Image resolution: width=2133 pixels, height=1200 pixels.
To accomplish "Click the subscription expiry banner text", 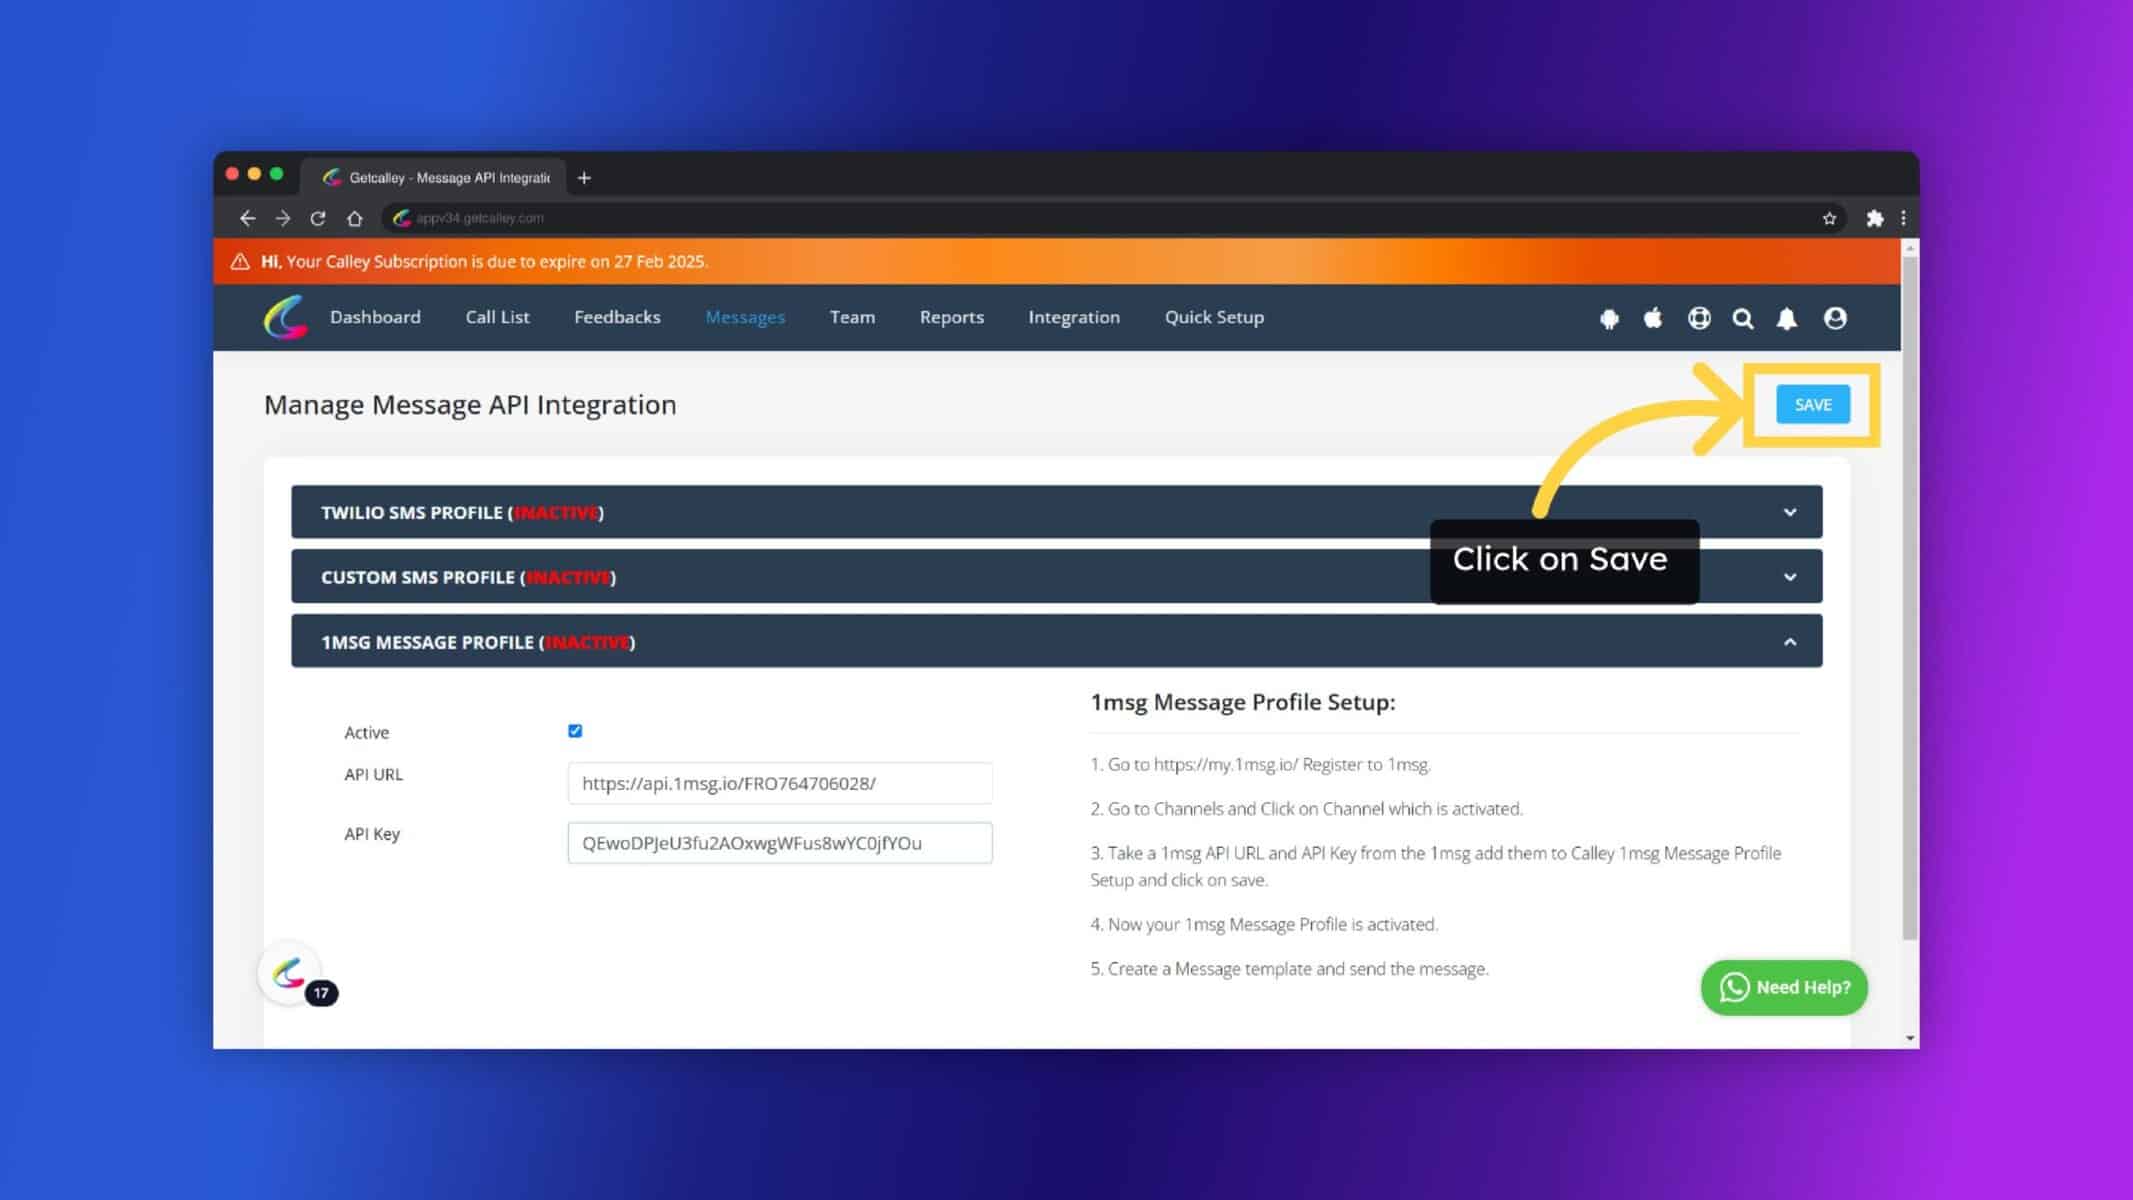I will click(x=485, y=262).
